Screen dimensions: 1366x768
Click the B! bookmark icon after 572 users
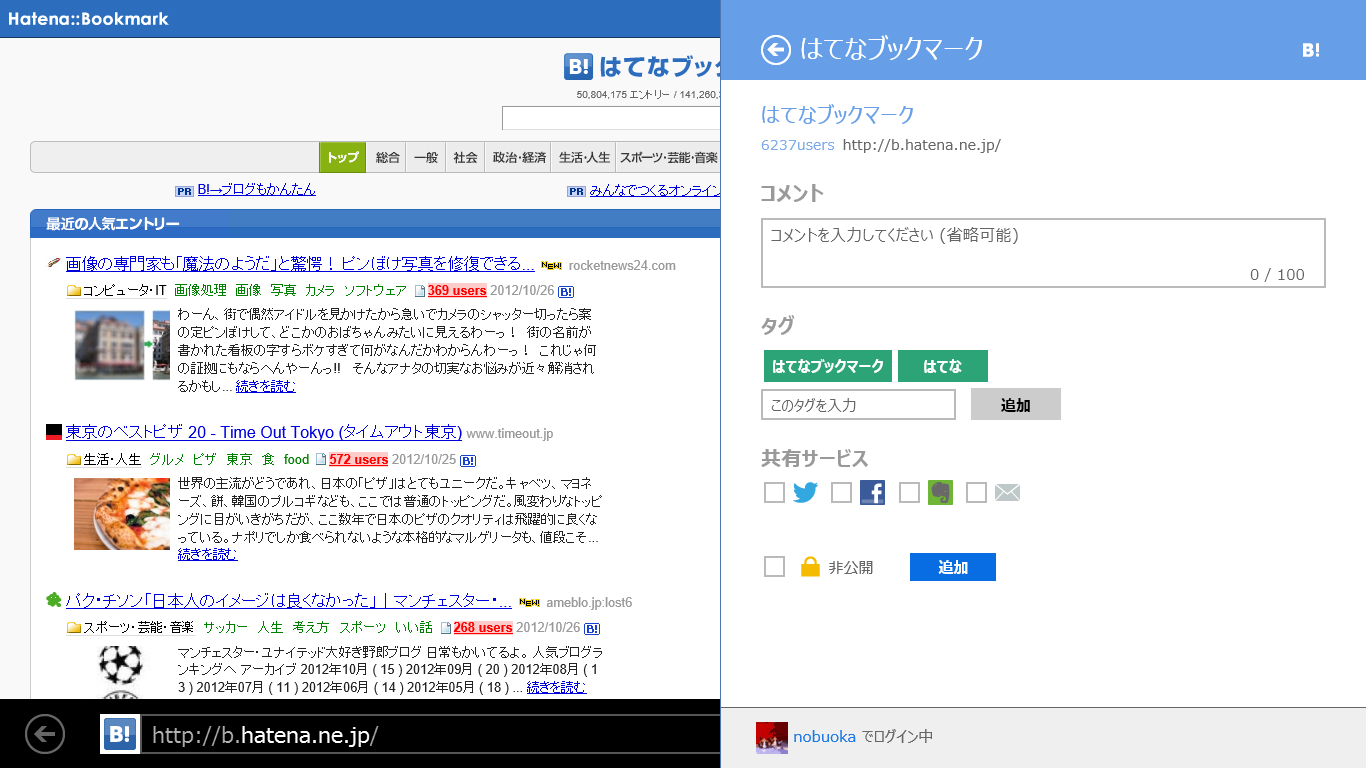click(468, 460)
